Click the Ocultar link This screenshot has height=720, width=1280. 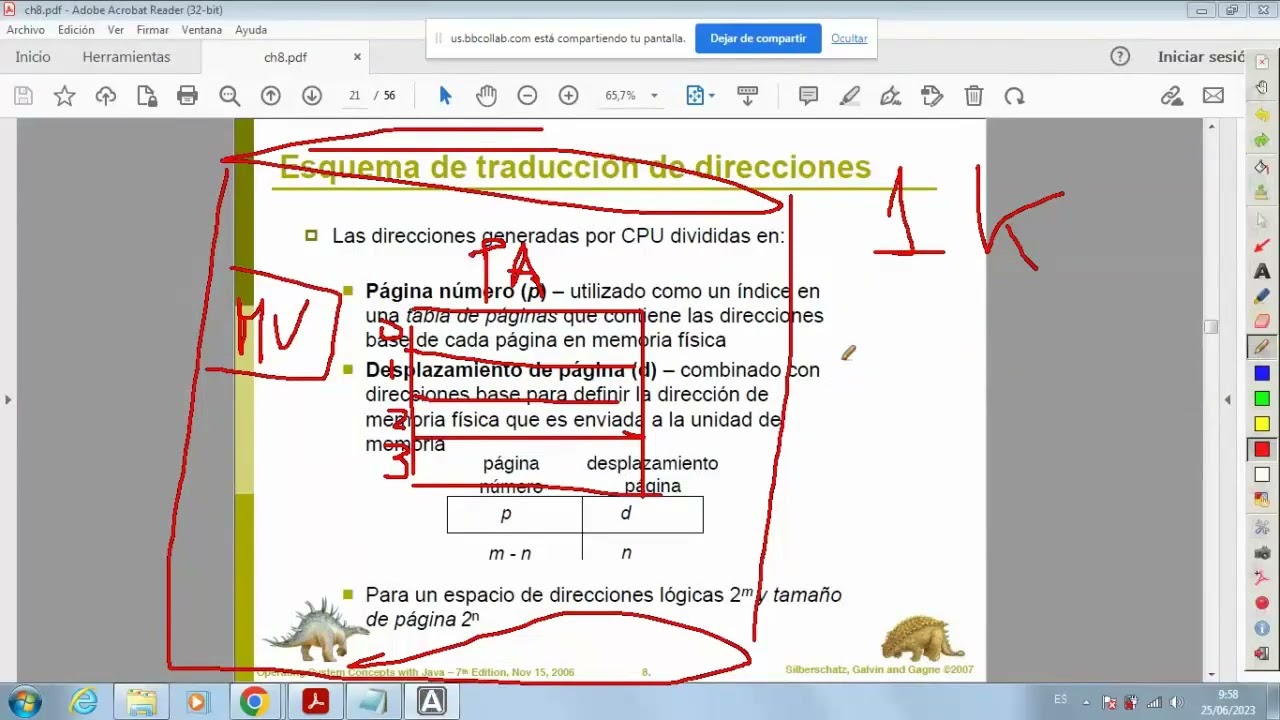pos(849,38)
